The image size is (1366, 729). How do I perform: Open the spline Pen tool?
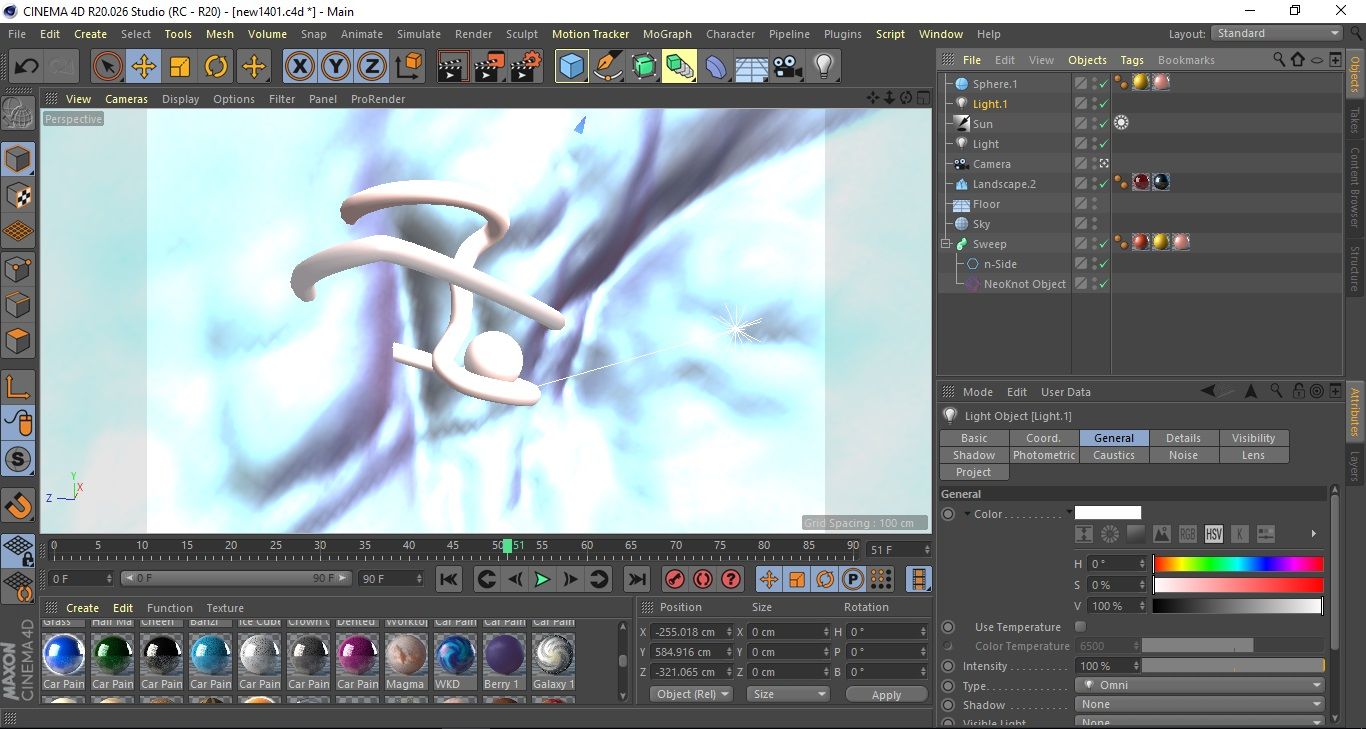click(608, 67)
